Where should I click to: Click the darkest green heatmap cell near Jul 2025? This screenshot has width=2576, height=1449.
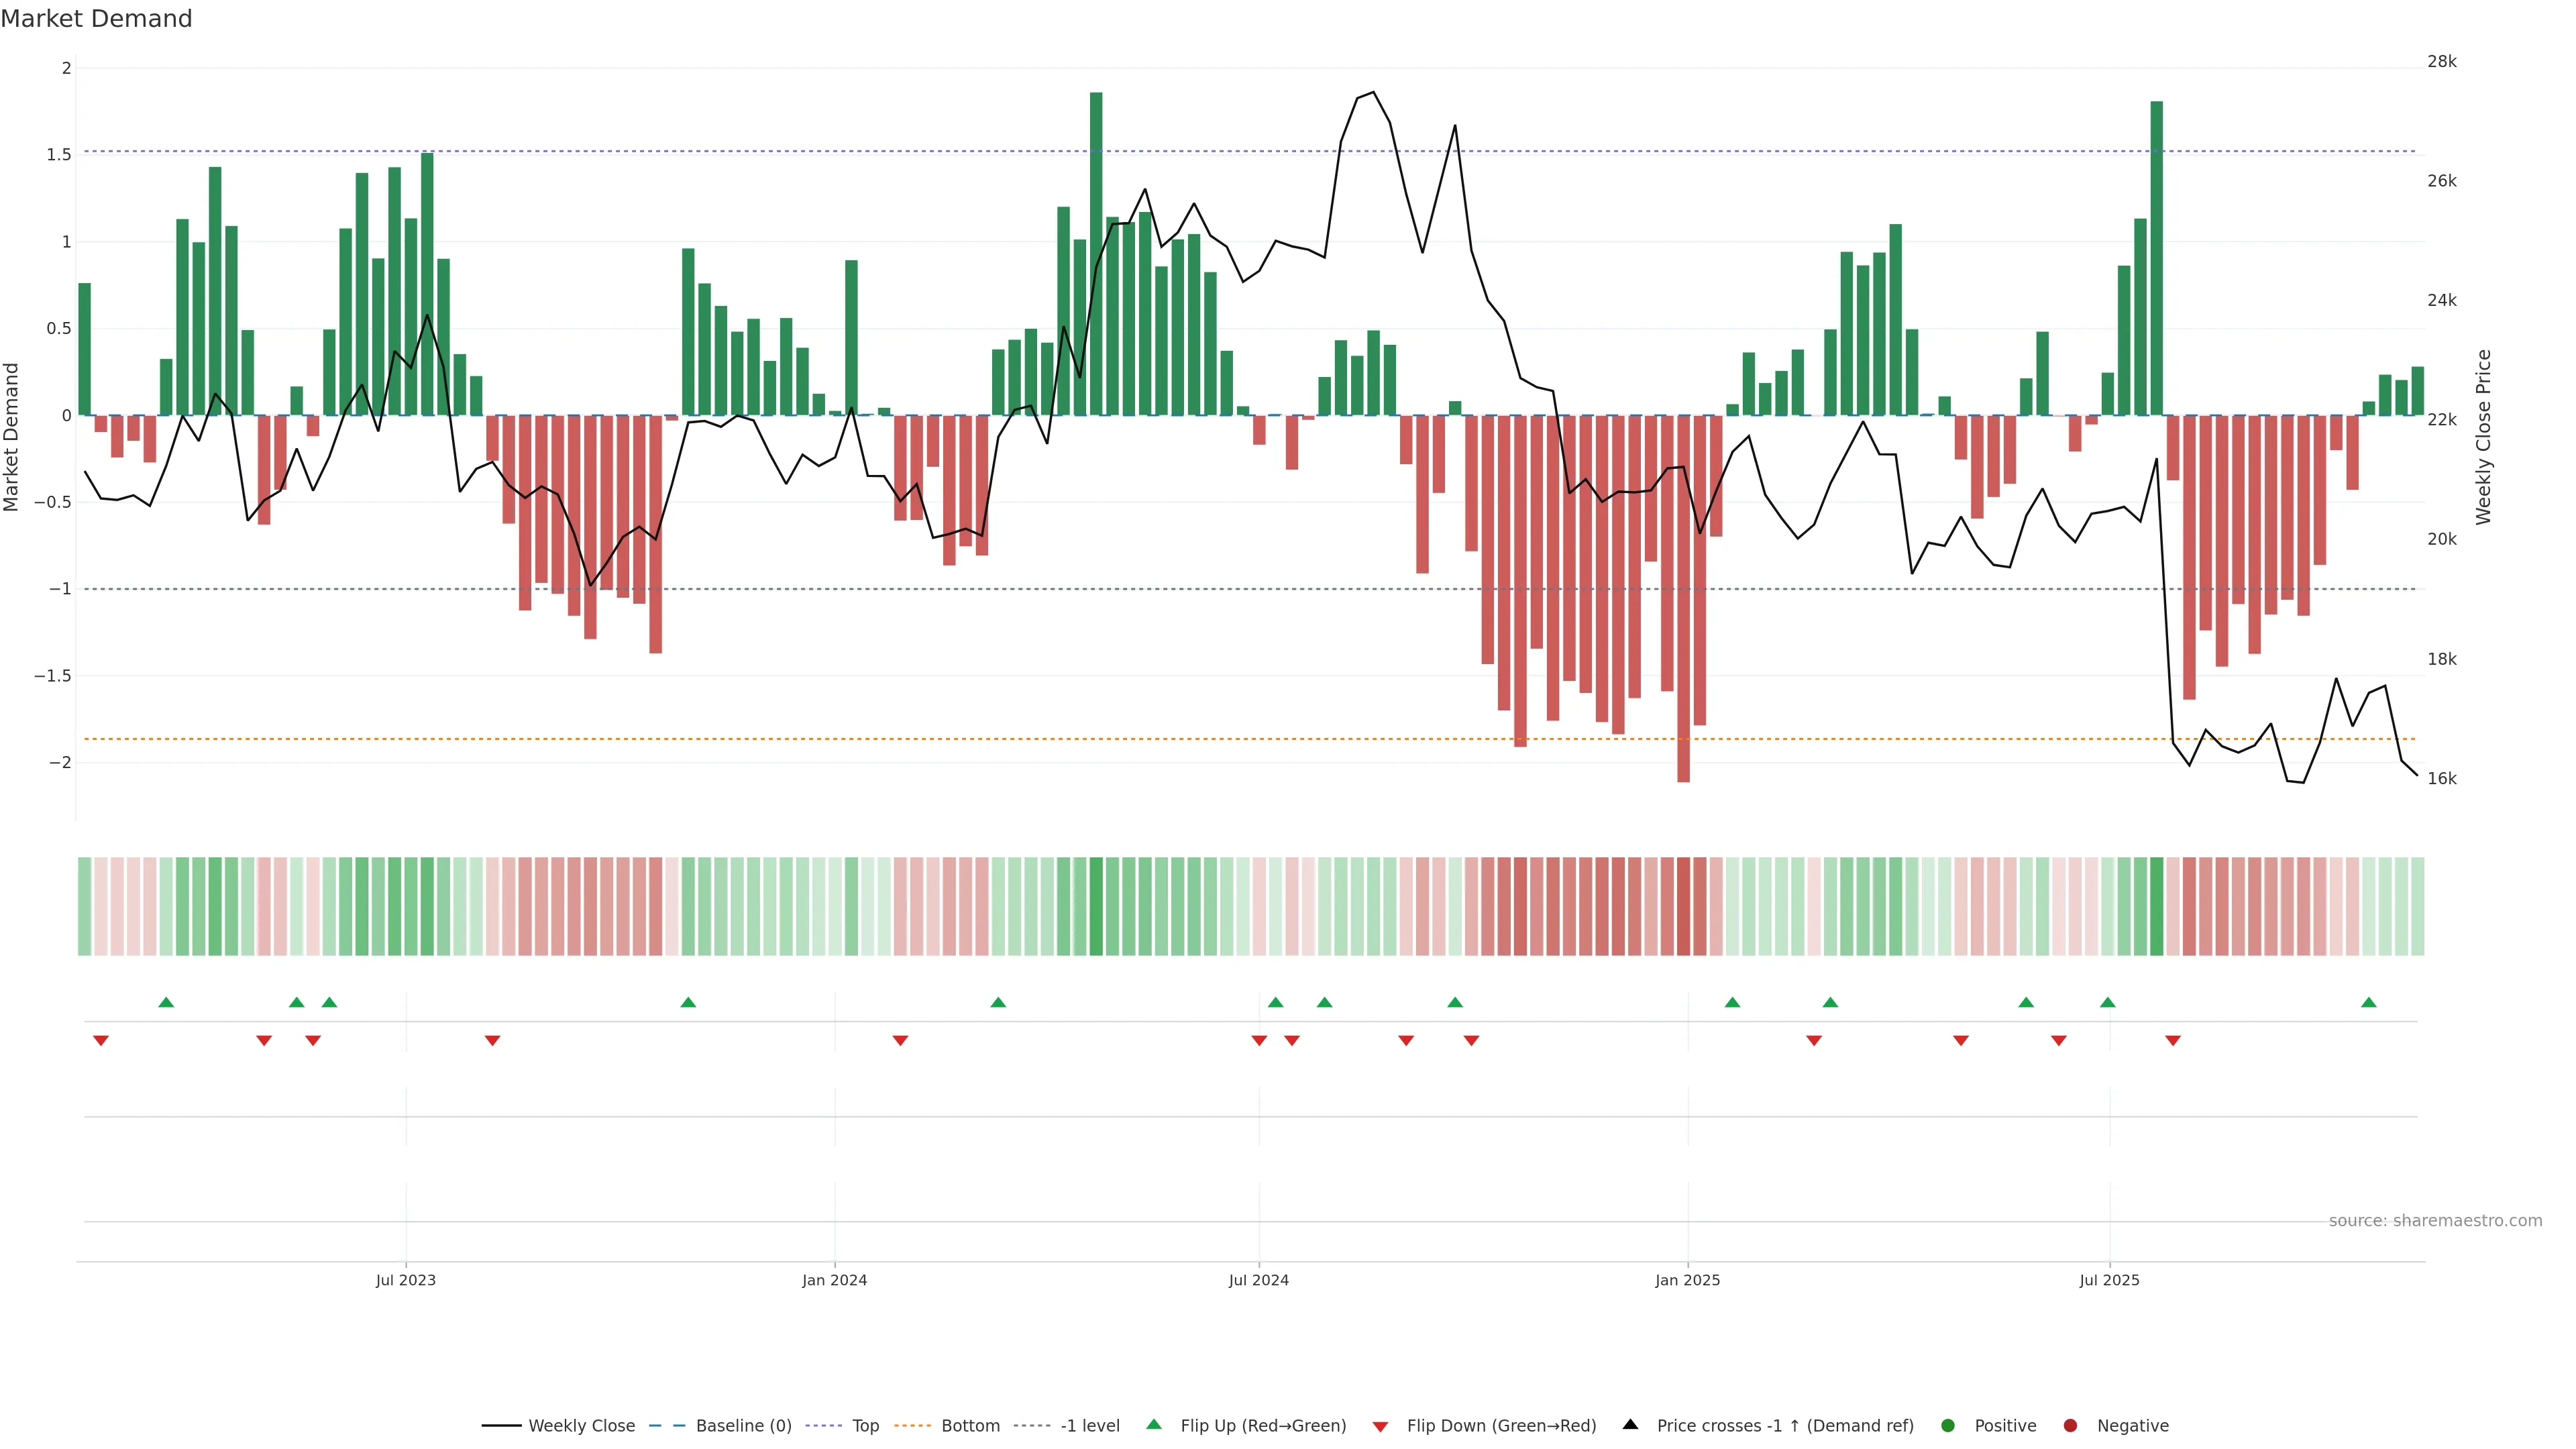tap(2156, 906)
